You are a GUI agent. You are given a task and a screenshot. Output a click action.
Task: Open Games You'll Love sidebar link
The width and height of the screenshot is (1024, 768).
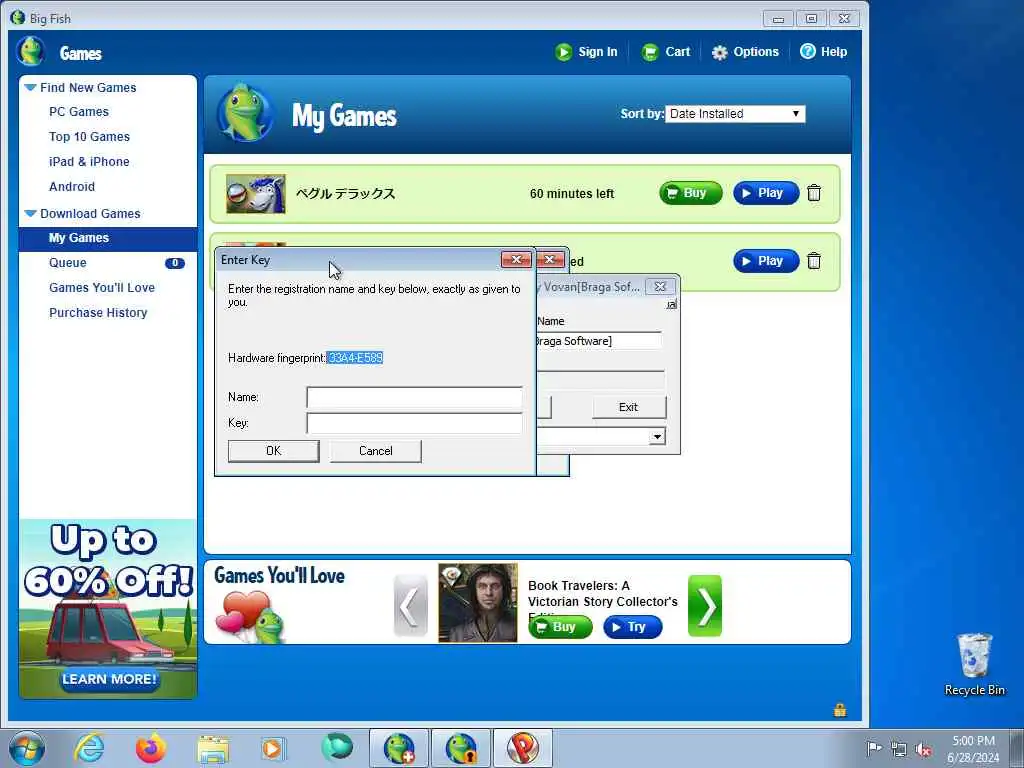pos(102,287)
